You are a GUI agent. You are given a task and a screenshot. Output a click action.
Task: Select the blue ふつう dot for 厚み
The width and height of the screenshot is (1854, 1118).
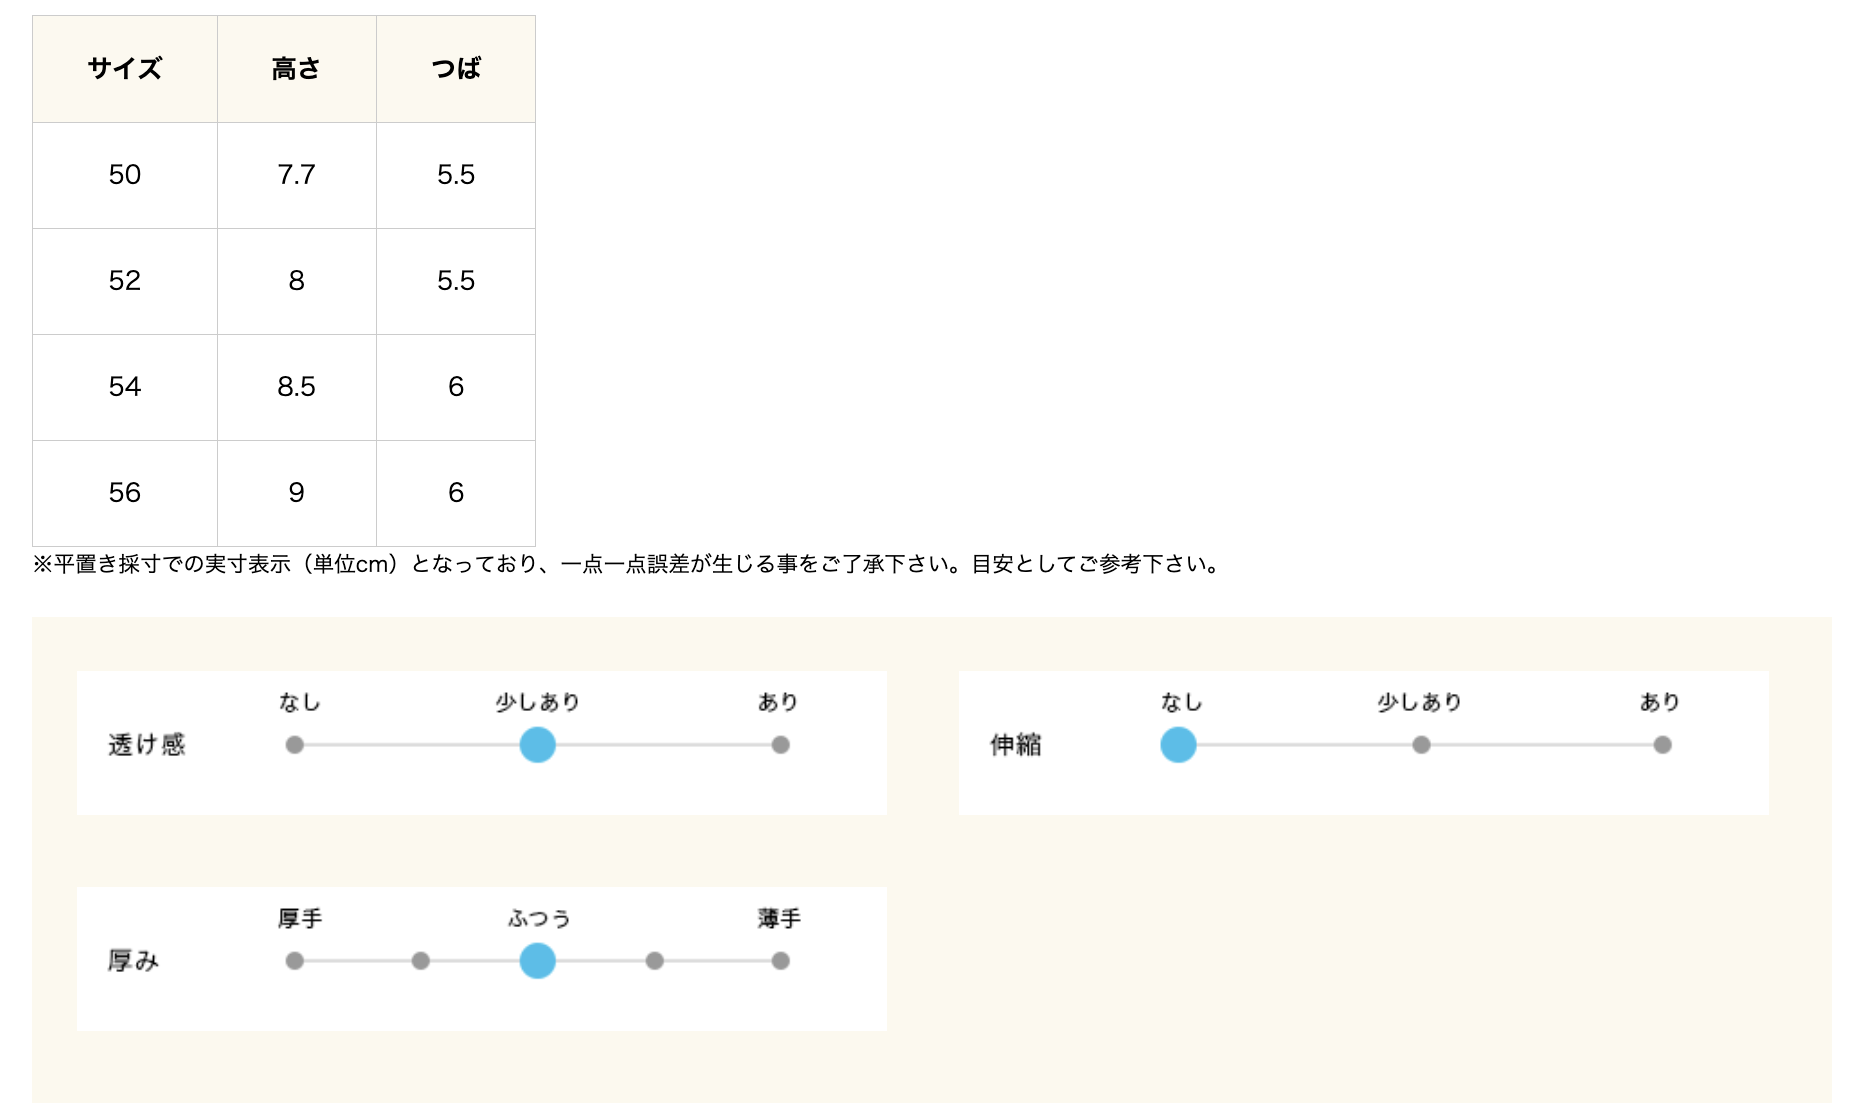pos(537,961)
